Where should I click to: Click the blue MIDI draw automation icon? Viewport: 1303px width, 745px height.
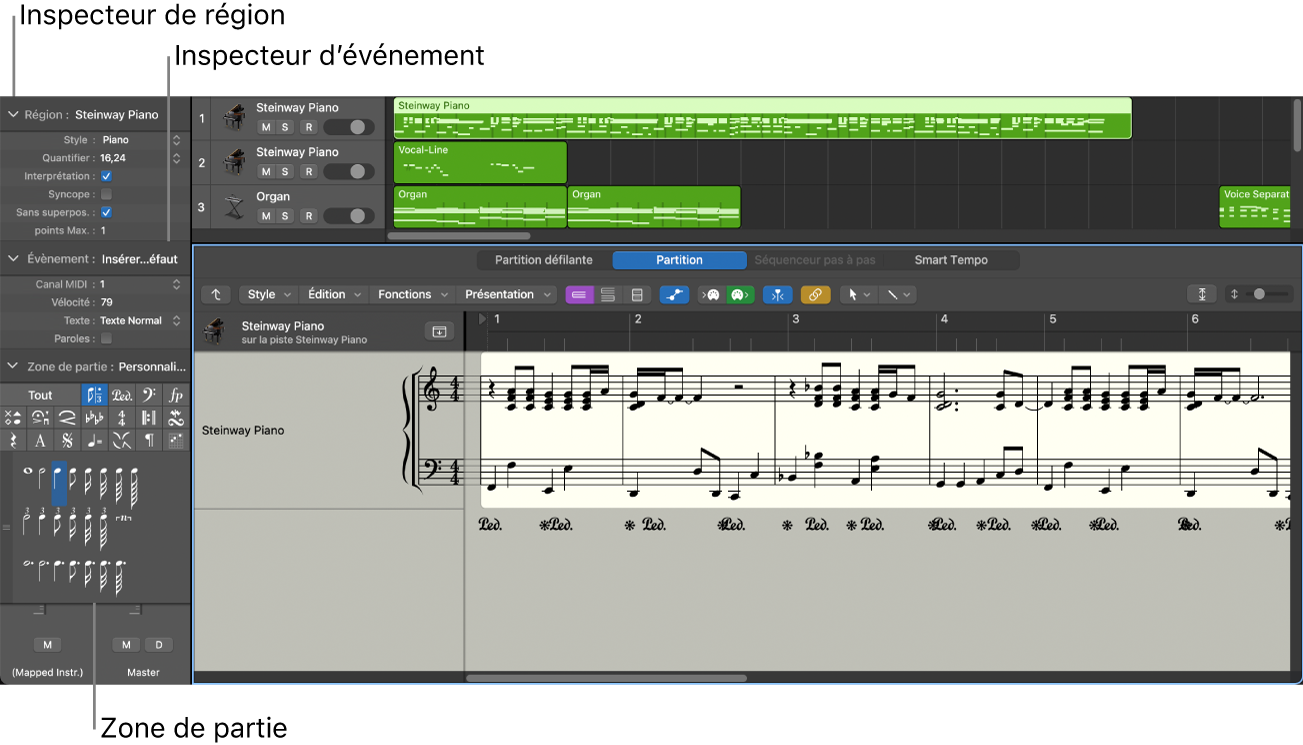pos(674,295)
